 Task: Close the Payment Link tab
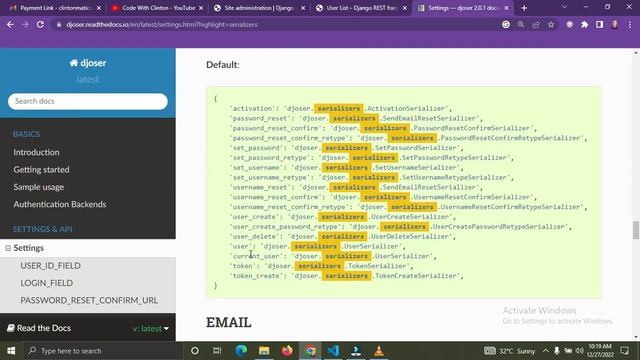click(99, 8)
